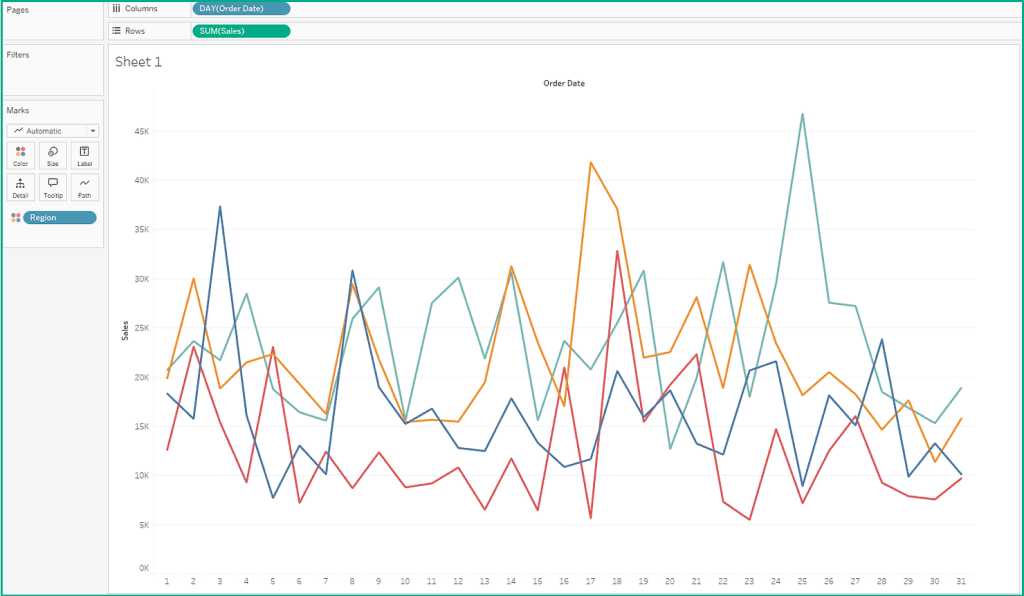Click the Sheet 1 title

click(138, 62)
